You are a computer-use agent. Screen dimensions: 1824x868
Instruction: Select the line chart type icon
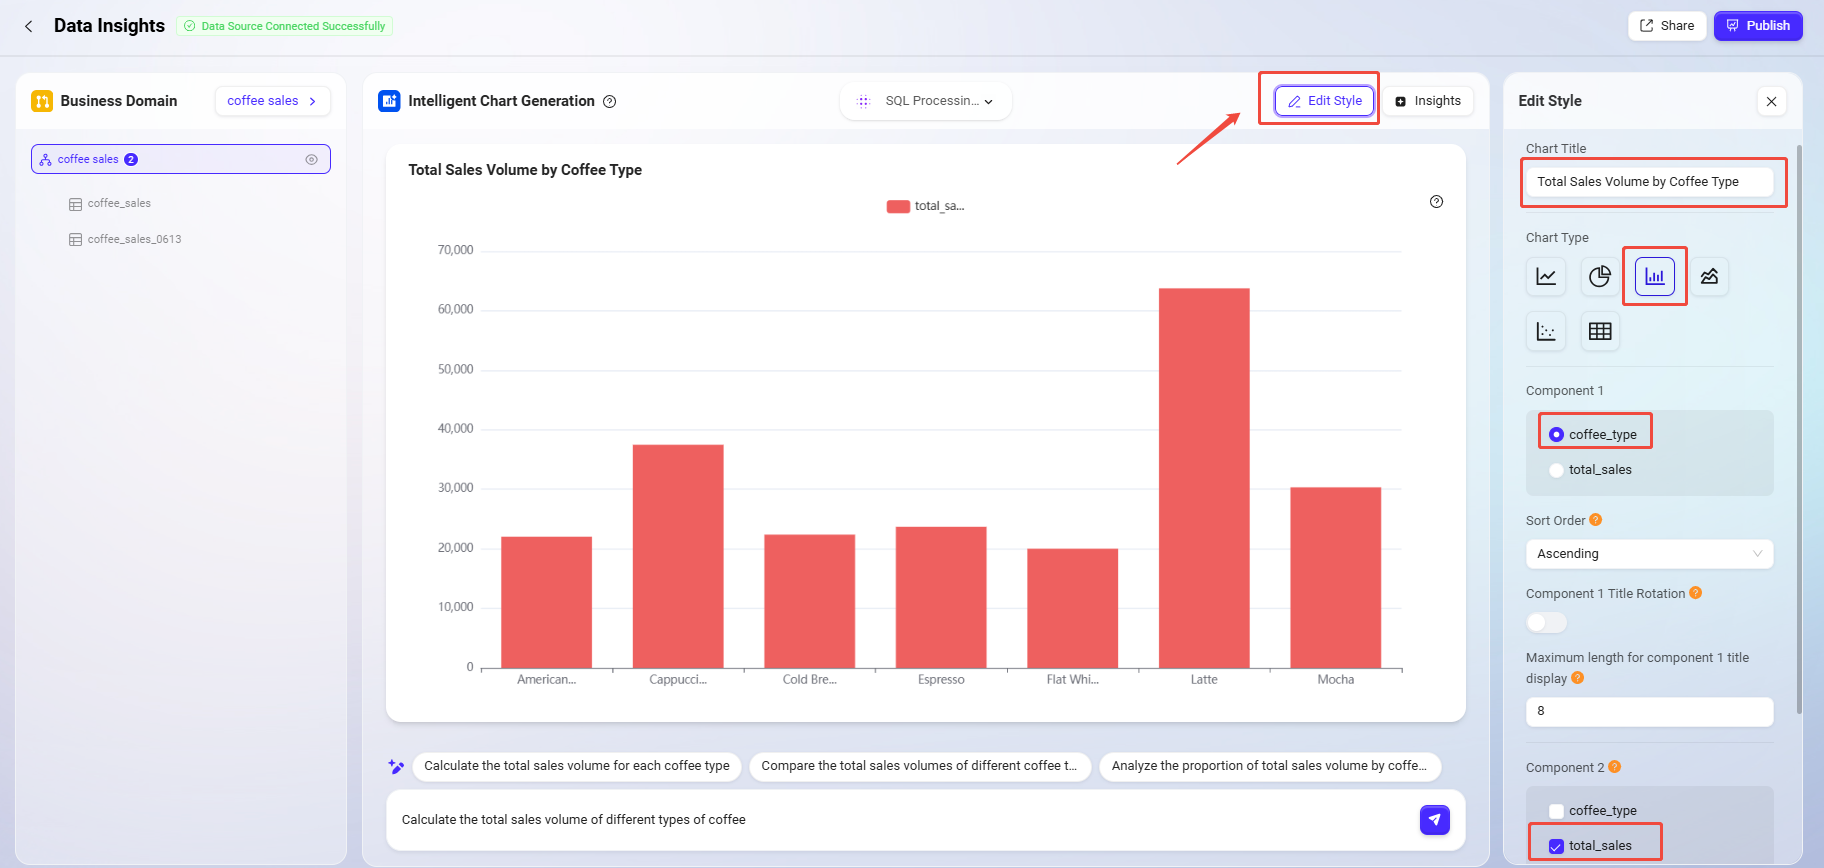(1546, 277)
